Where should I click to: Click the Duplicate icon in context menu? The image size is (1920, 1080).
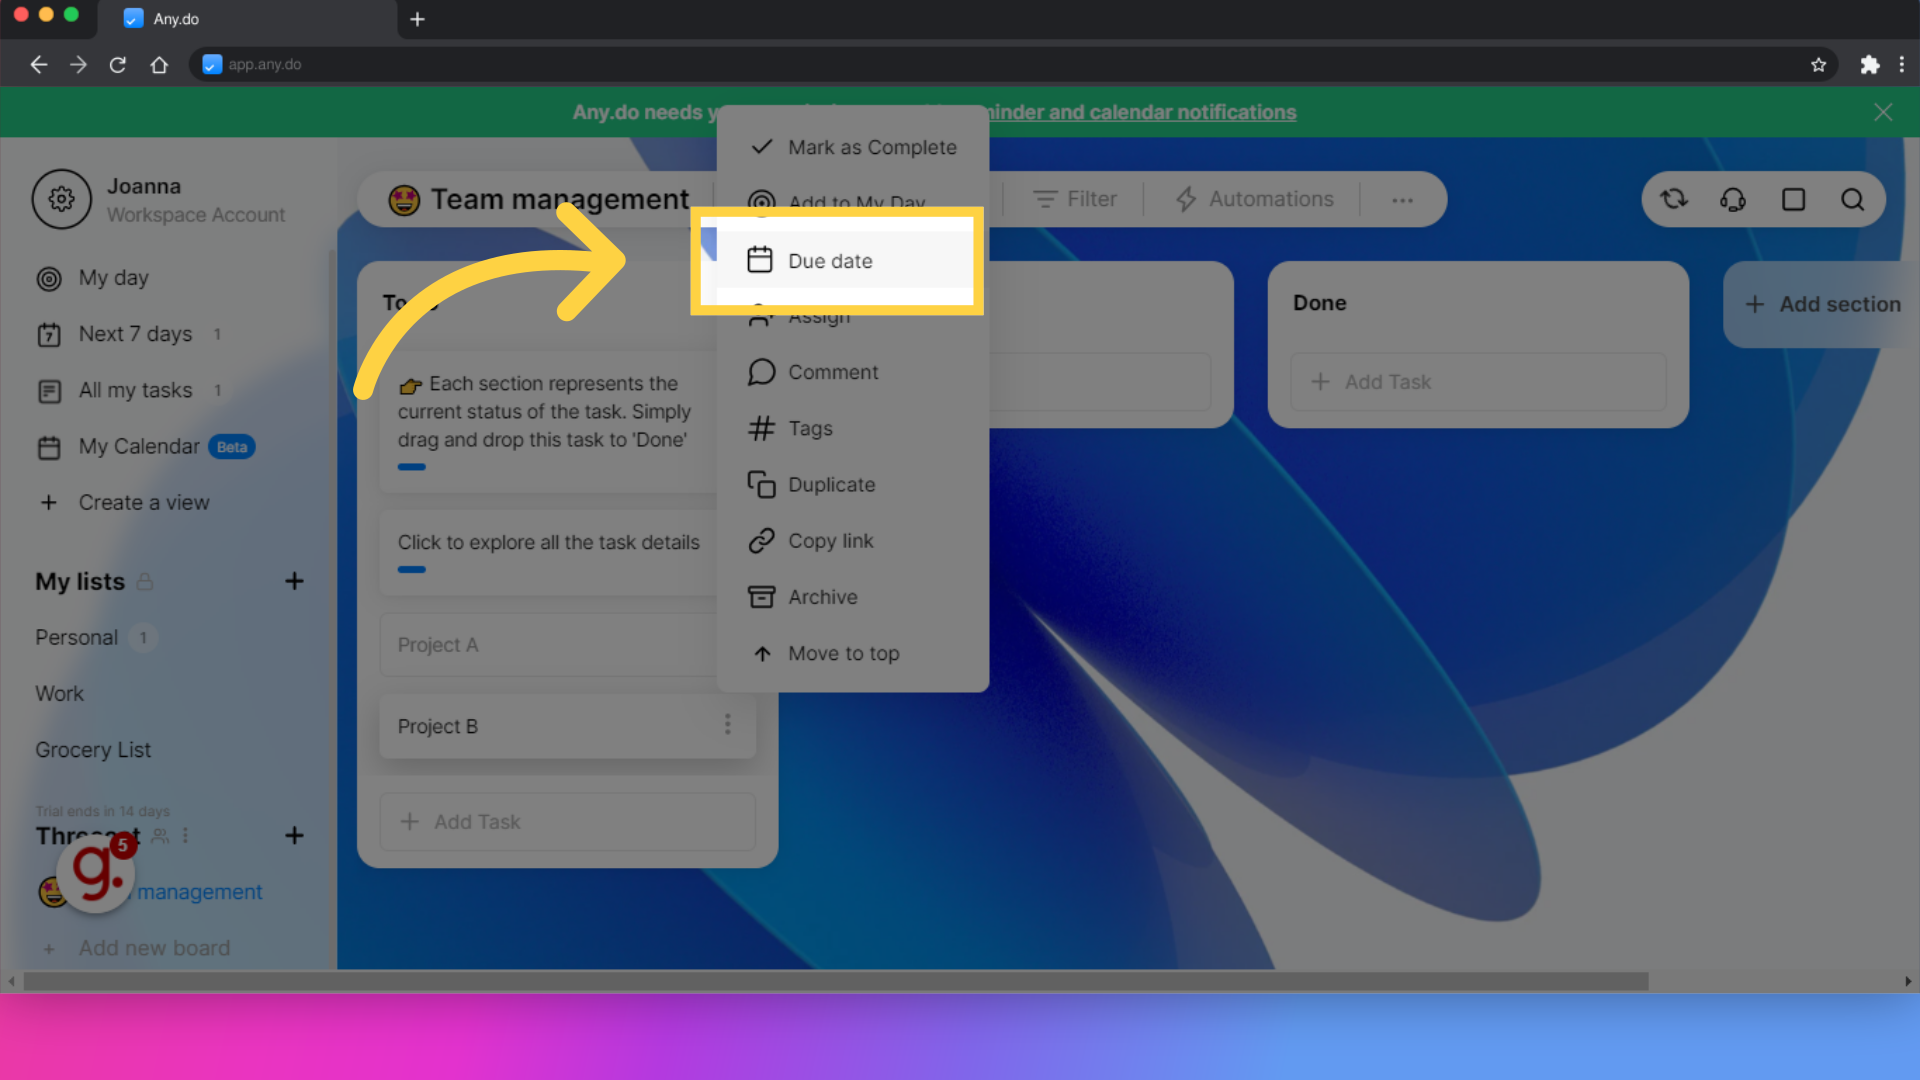[760, 484]
